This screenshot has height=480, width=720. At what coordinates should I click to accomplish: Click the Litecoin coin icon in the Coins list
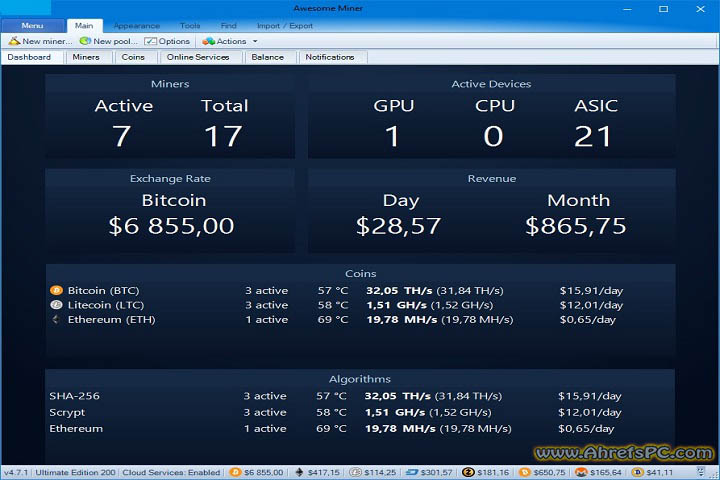56,305
